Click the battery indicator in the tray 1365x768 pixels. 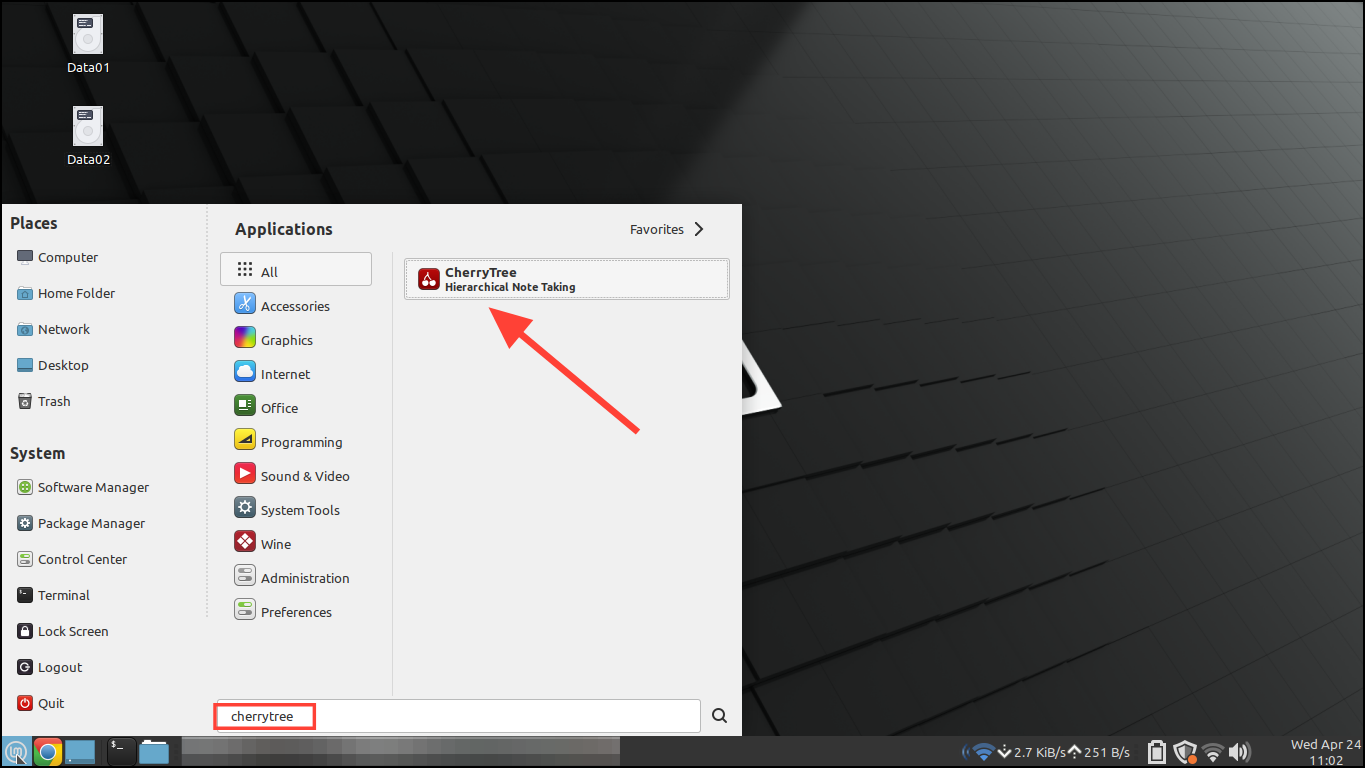click(1157, 752)
